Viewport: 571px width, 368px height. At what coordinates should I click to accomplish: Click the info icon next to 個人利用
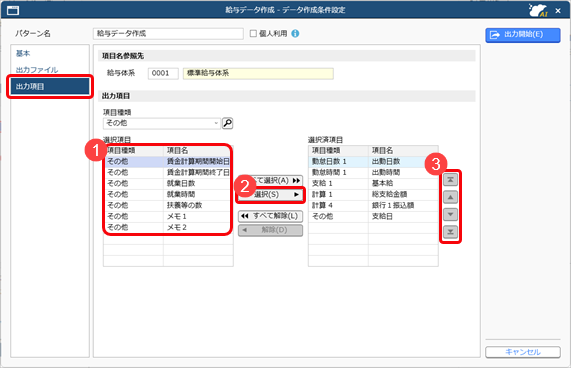(x=295, y=33)
